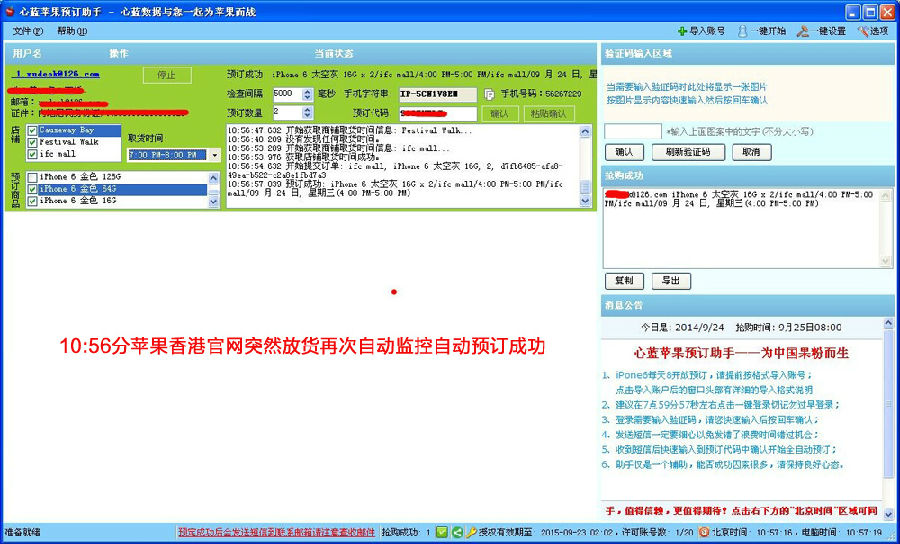Click the account email link
900x544 pixels.
click(56, 74)
